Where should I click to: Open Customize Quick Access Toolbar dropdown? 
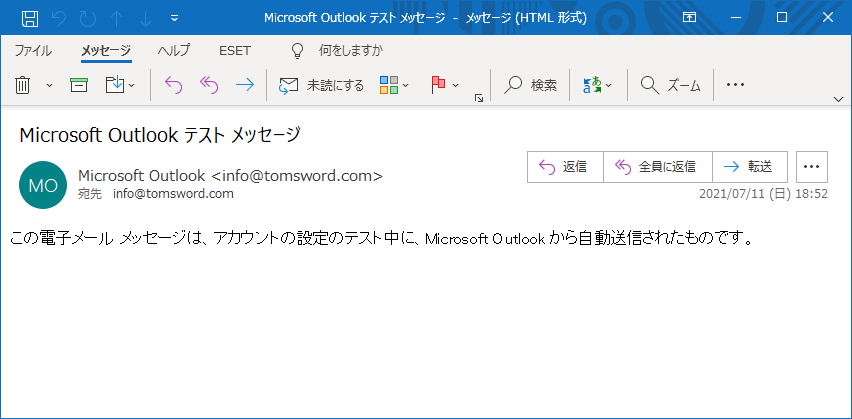click(174, 18)
